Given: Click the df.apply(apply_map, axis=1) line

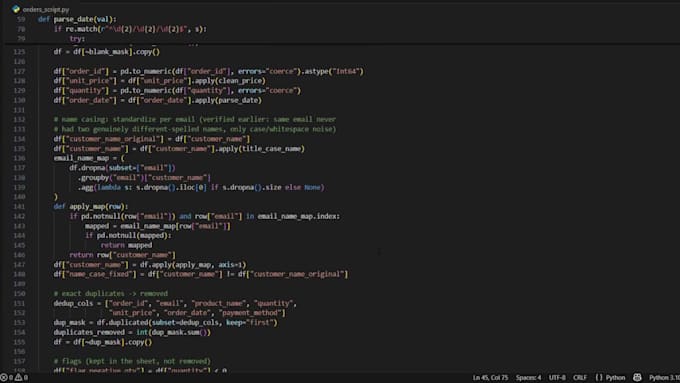Looking at the screenshot, I should 150,265.
